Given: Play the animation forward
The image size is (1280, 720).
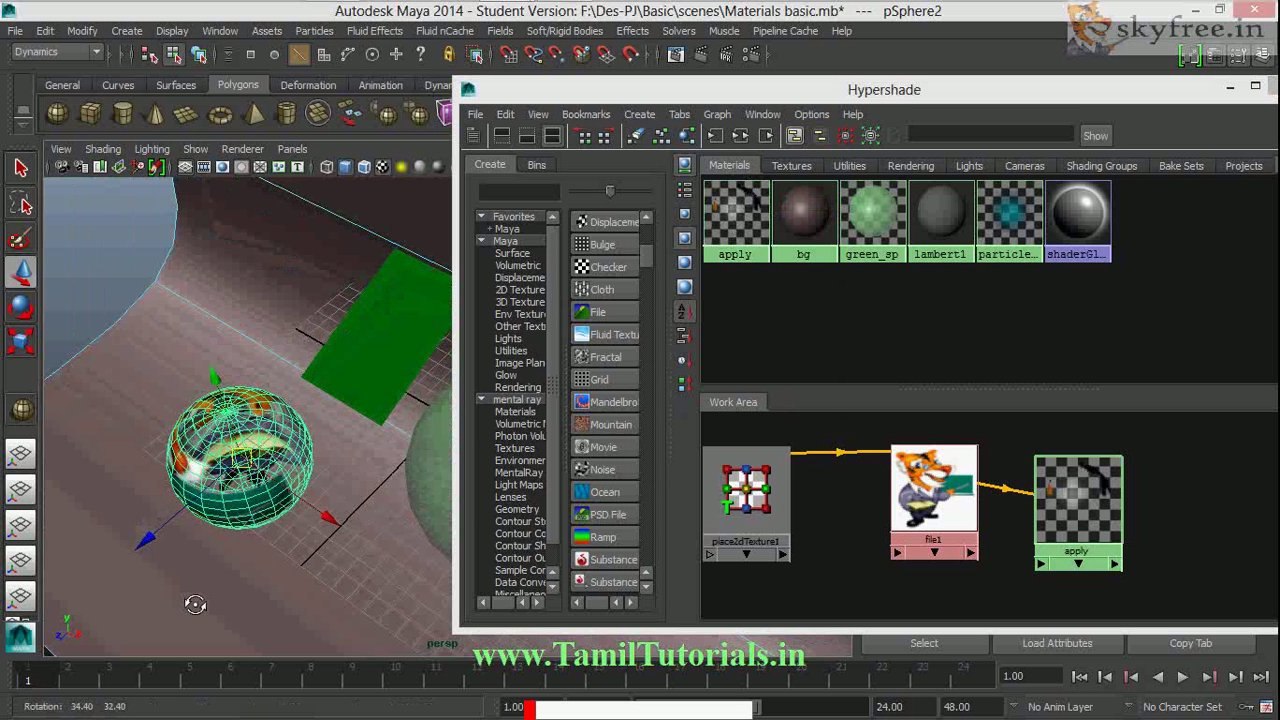Looking at the screenshot, I should click(1182, 677).
